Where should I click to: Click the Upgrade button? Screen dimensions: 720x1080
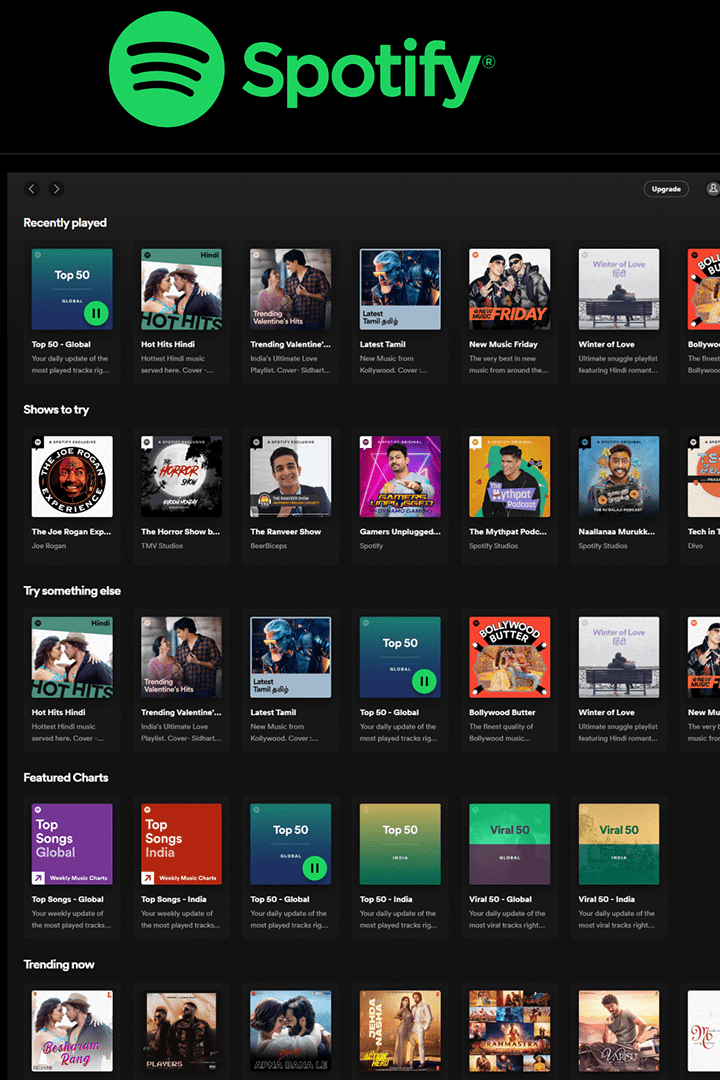[x=666, y=189]
